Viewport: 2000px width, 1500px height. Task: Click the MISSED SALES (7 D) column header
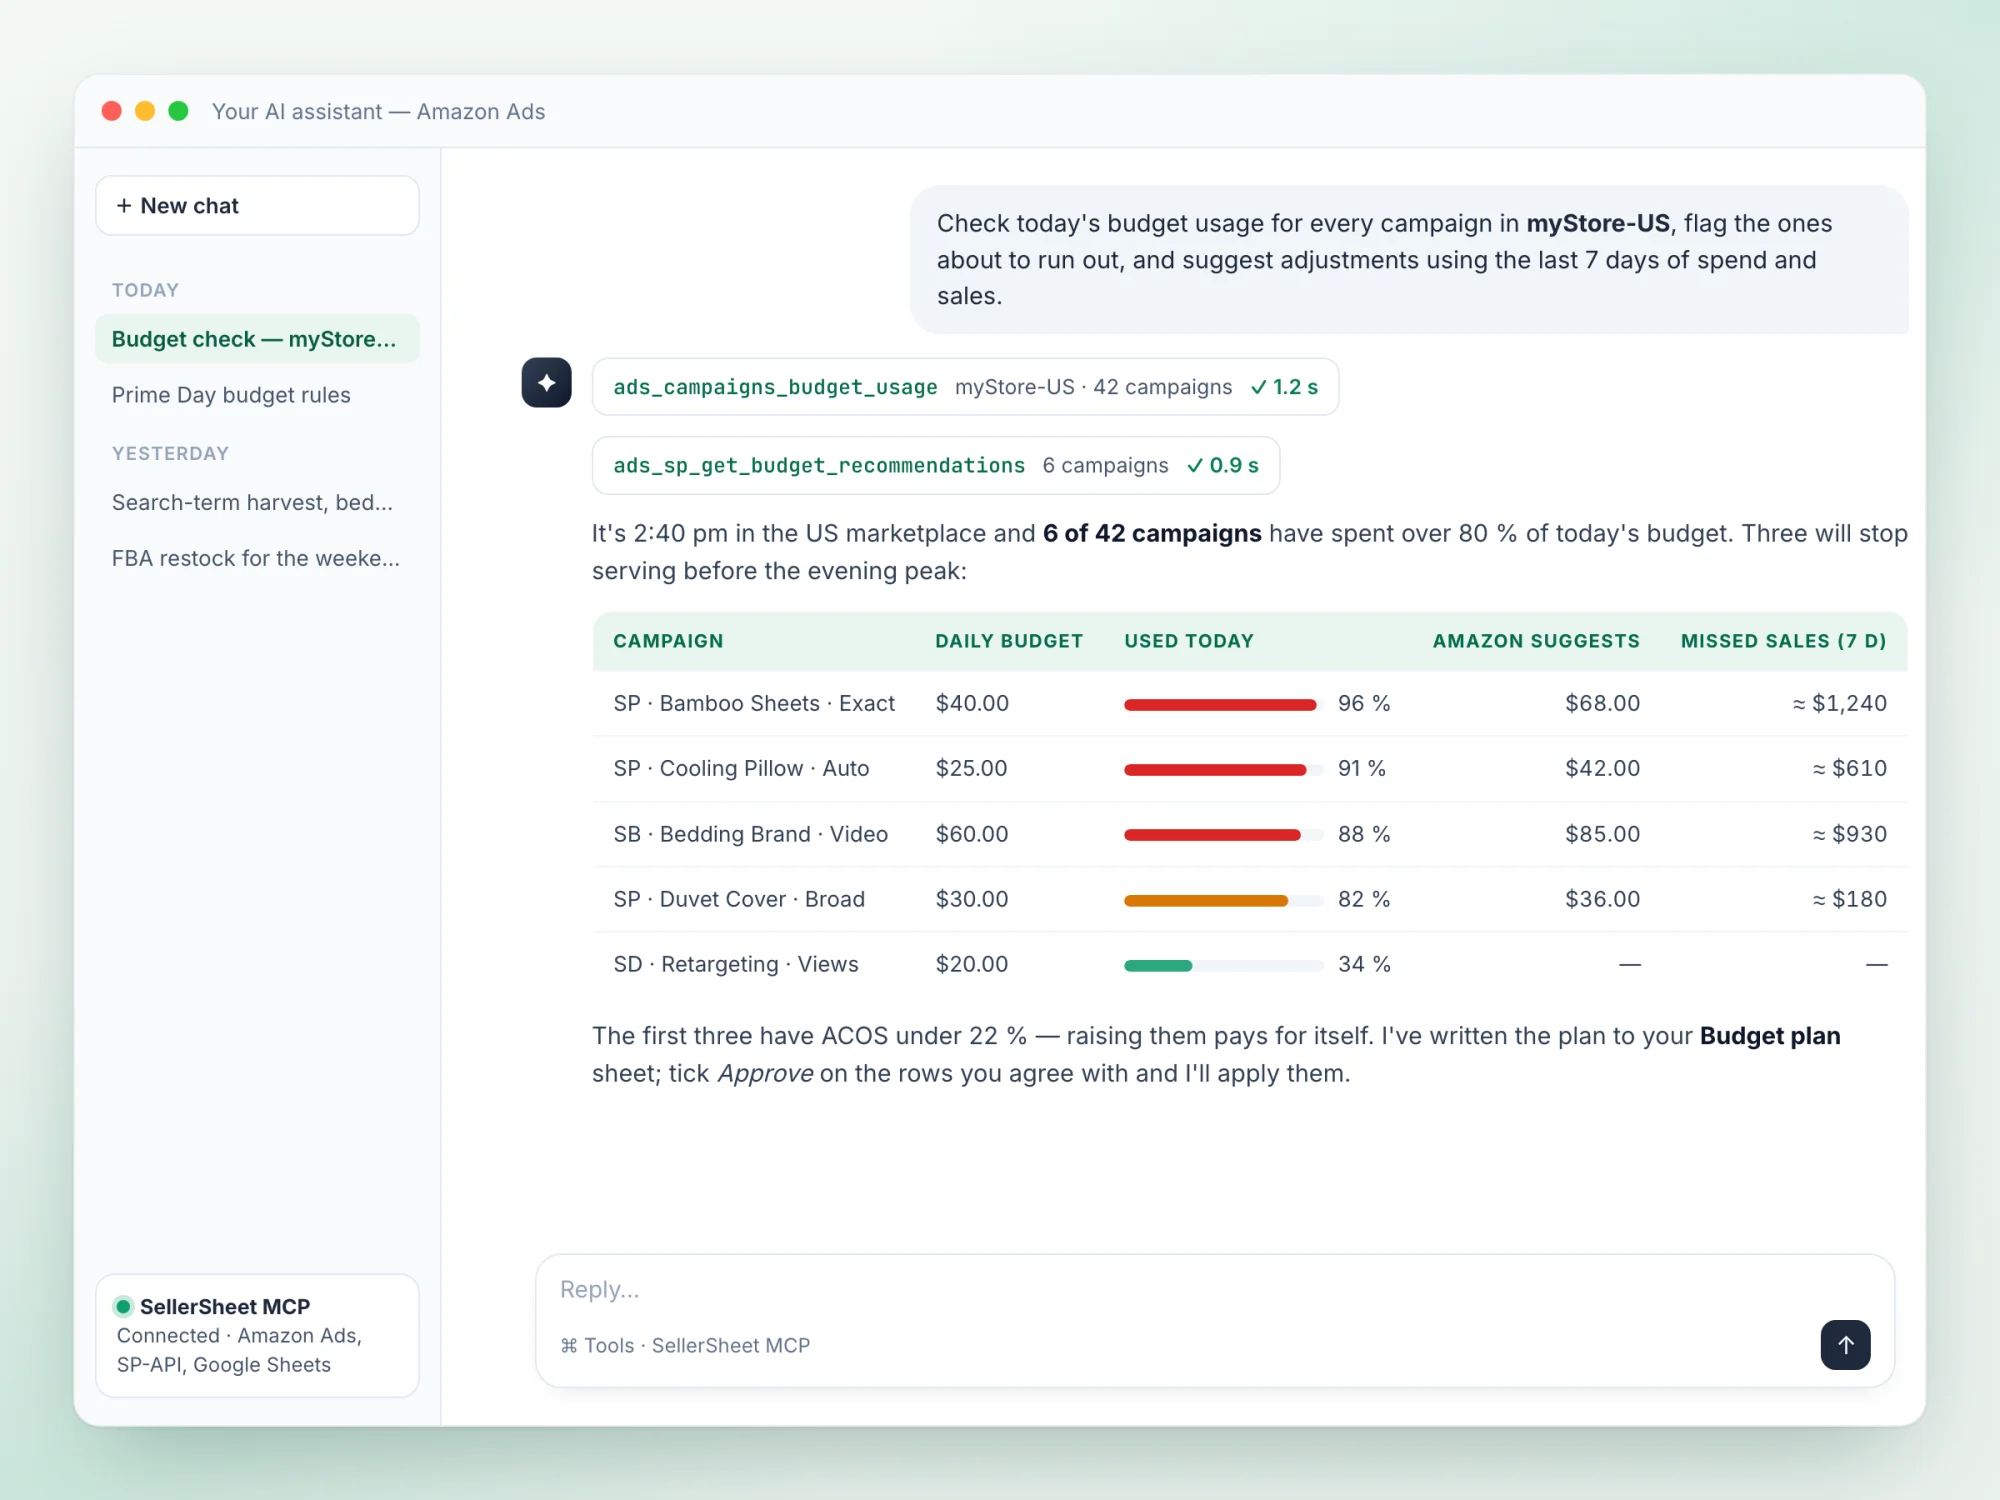pos(1783,641)
